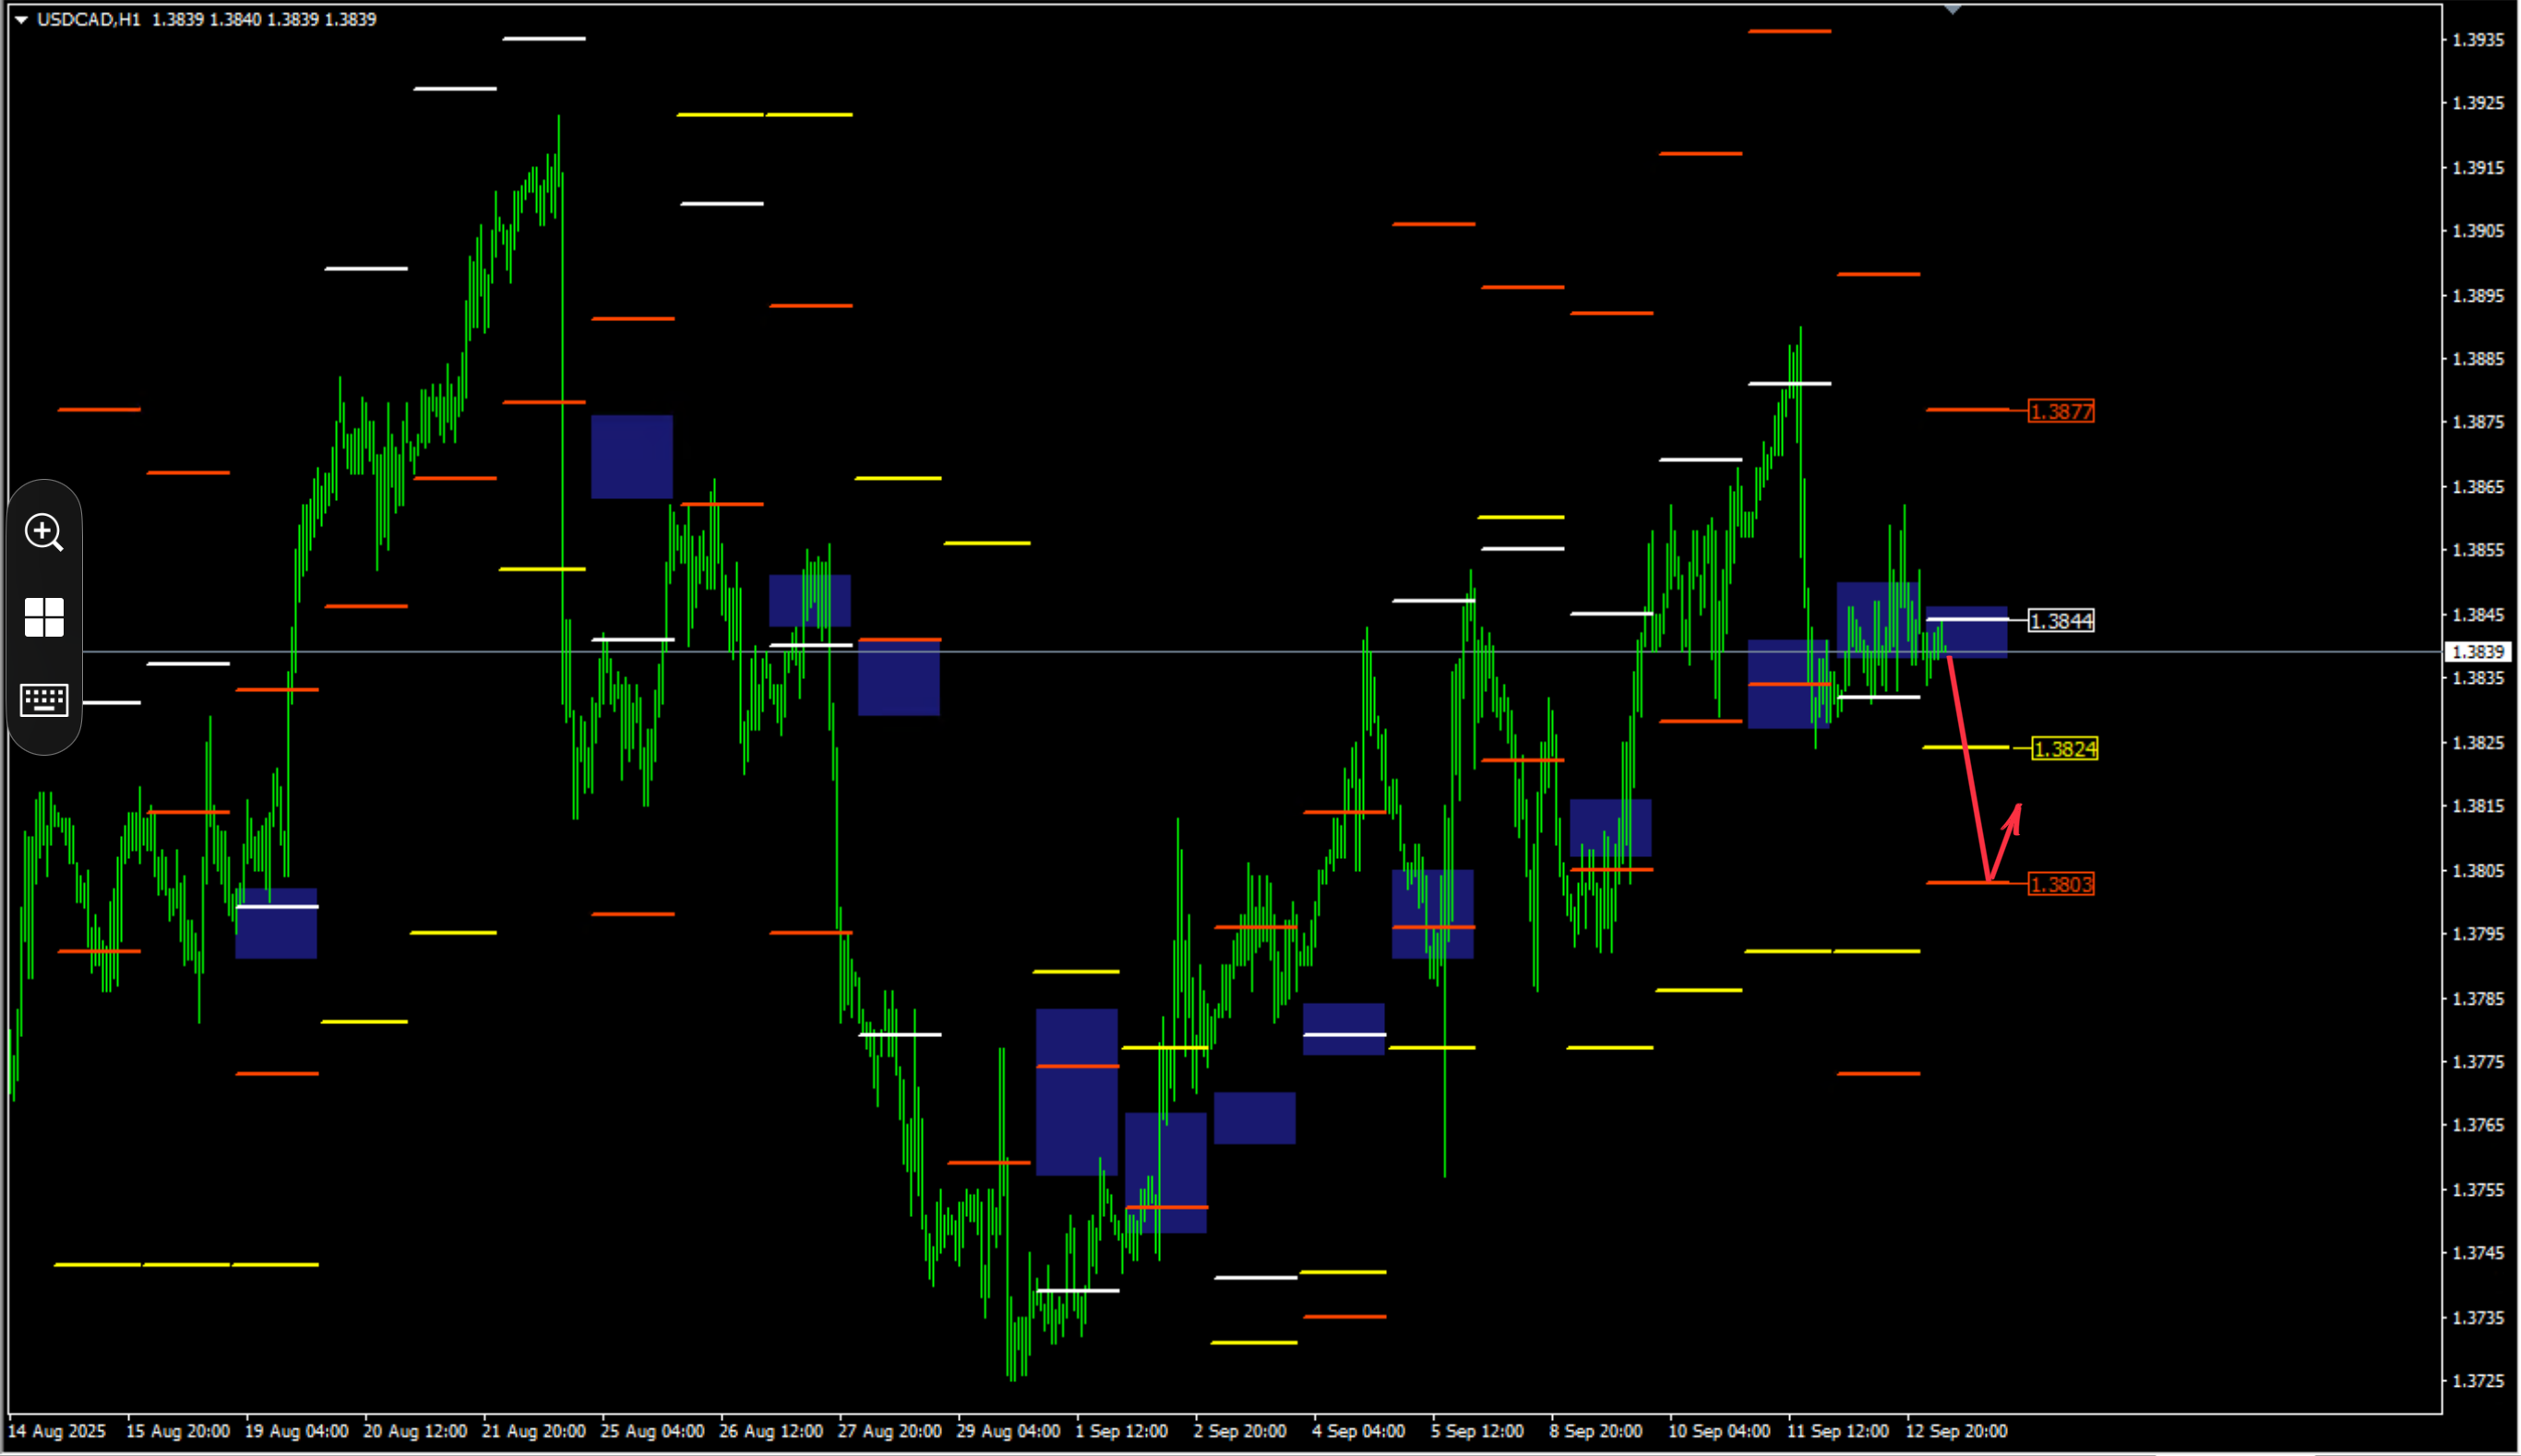
Task: Click the zoom-in magnifier icon
Action: click(44, 532)
